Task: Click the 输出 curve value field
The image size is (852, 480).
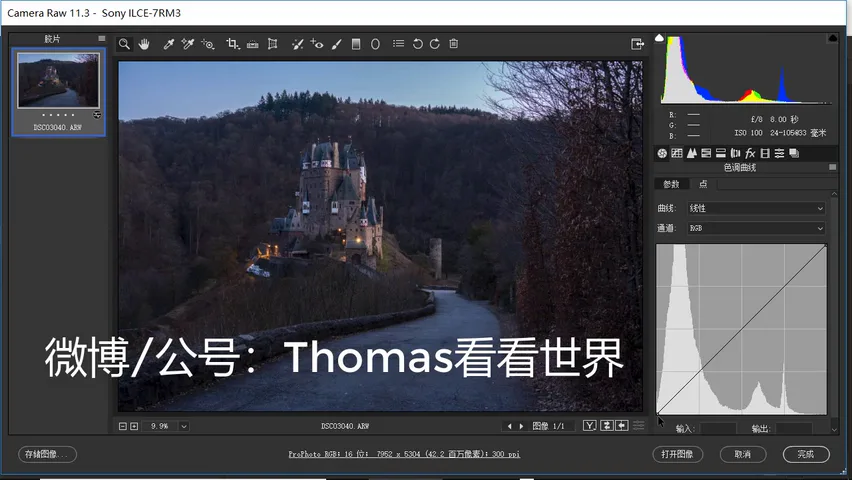Action: [x=794, y=428]
